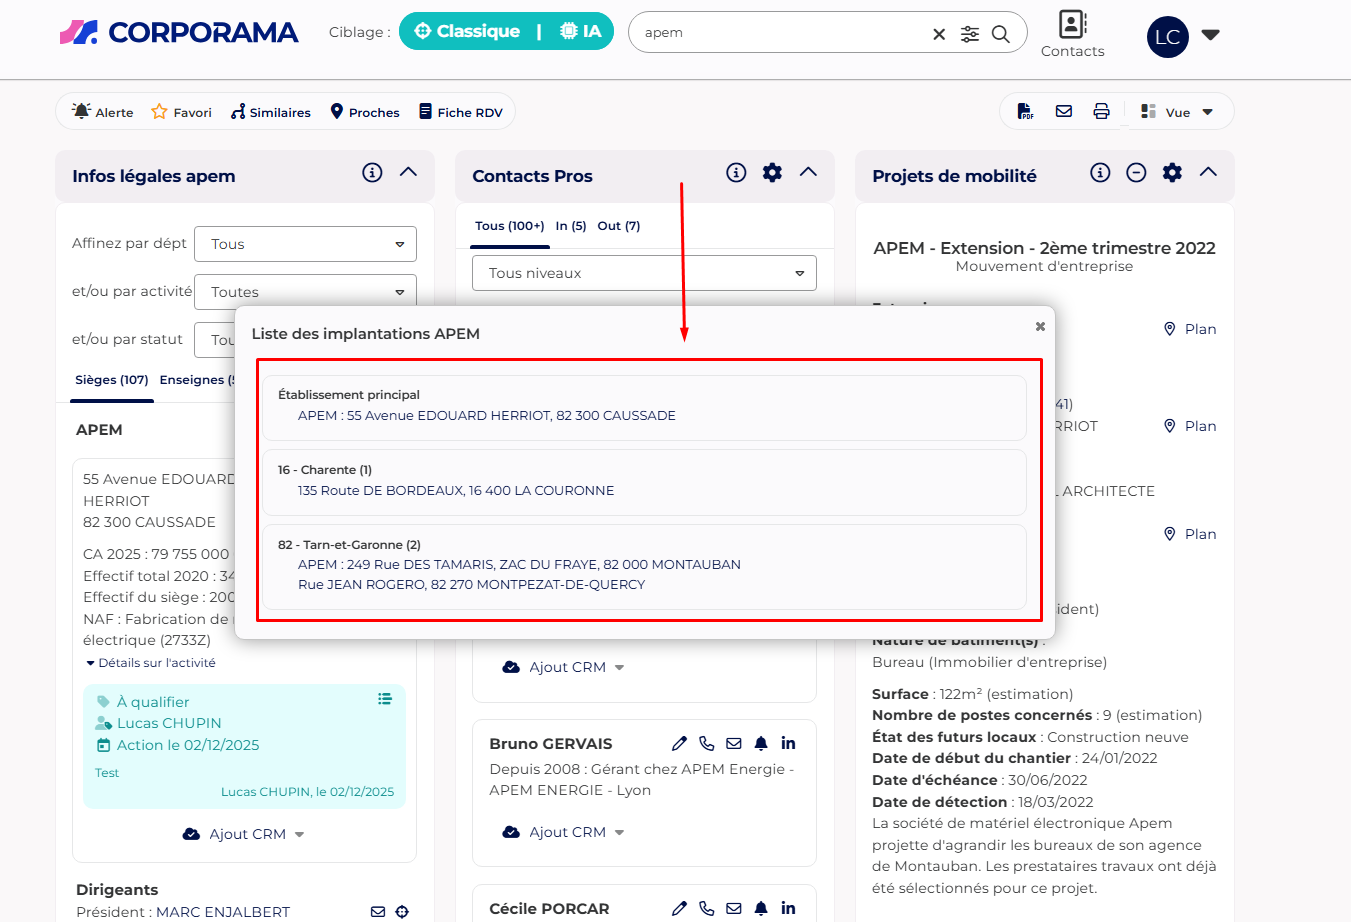
Task: Select the Out (7) tab
Action: [618, 226]
